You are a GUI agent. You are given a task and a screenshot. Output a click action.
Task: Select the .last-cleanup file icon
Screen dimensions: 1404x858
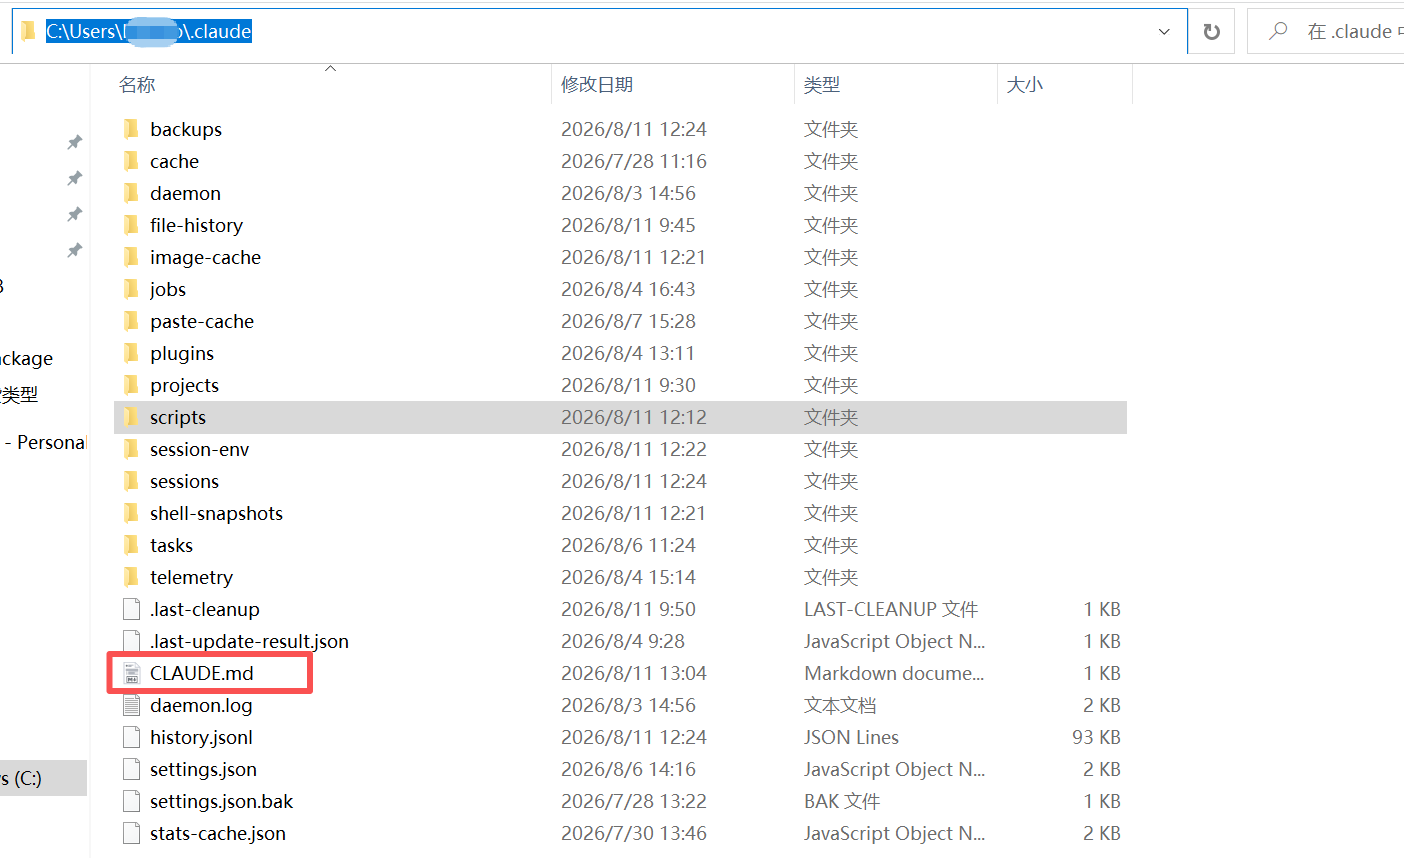(x=131, y=609)
